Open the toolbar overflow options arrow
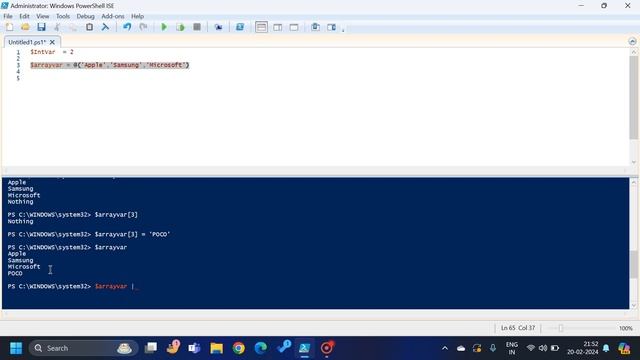This screenshot has width=640, height=360. 343,30
